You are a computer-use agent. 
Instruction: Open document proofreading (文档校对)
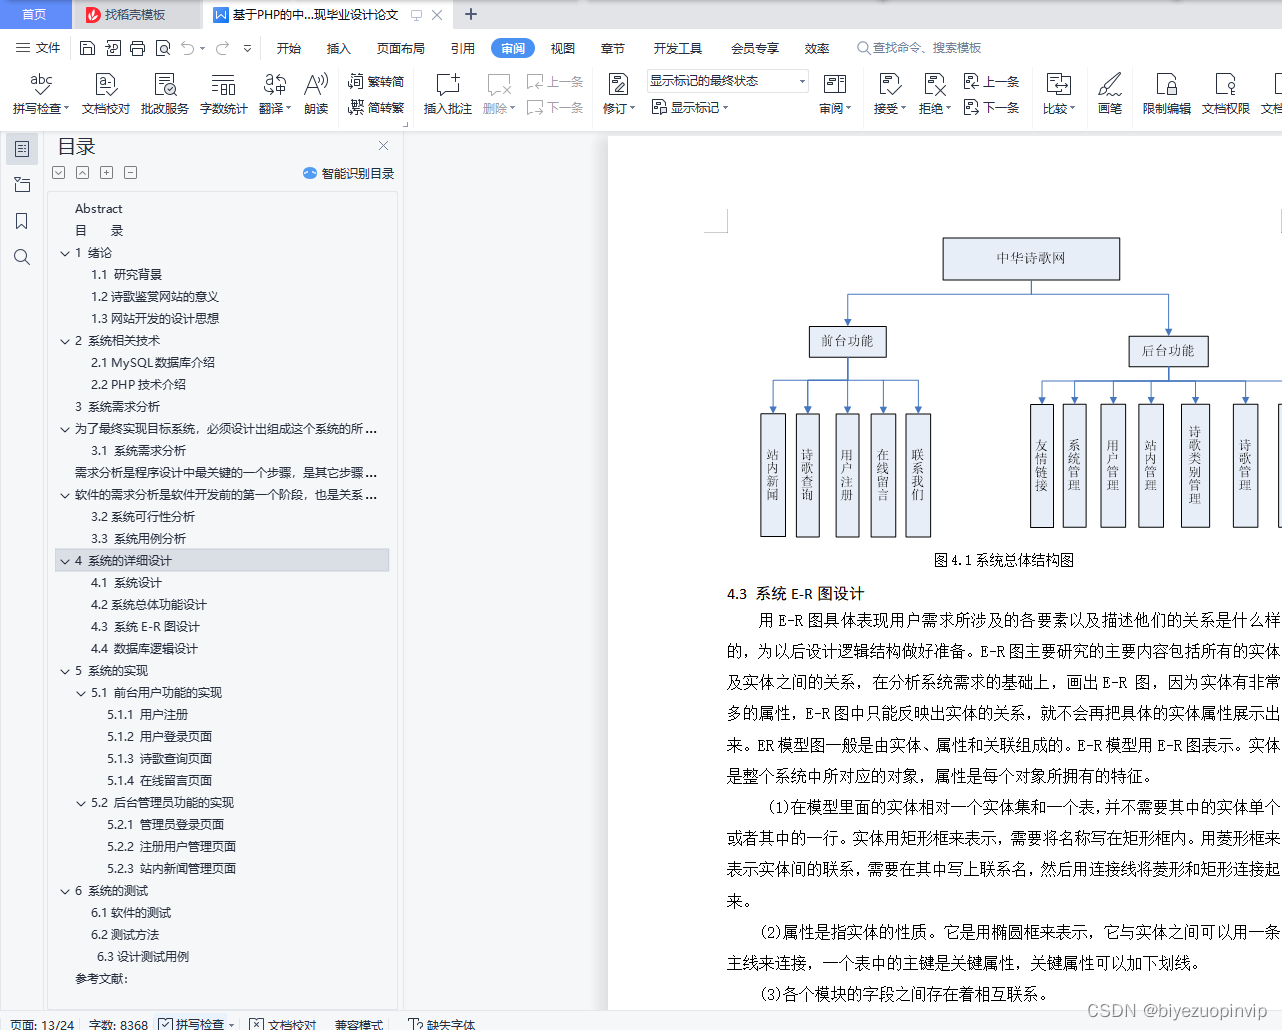point(106,94)
